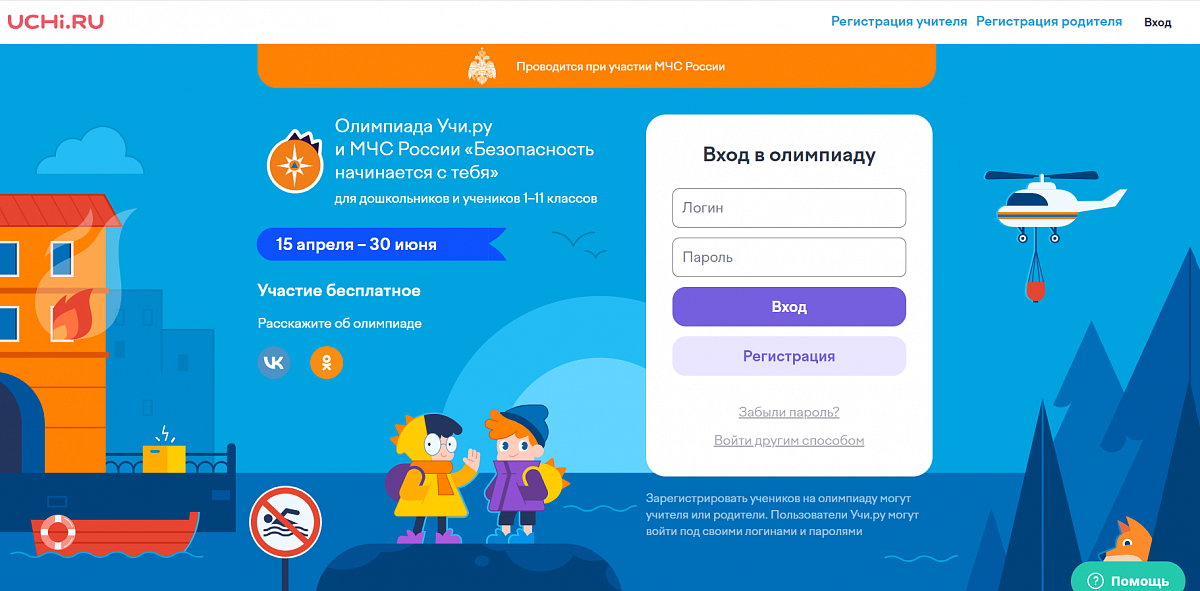Click the olympiad compass star badge
The height and width of the screenshot is (591, 1200).
295,162
